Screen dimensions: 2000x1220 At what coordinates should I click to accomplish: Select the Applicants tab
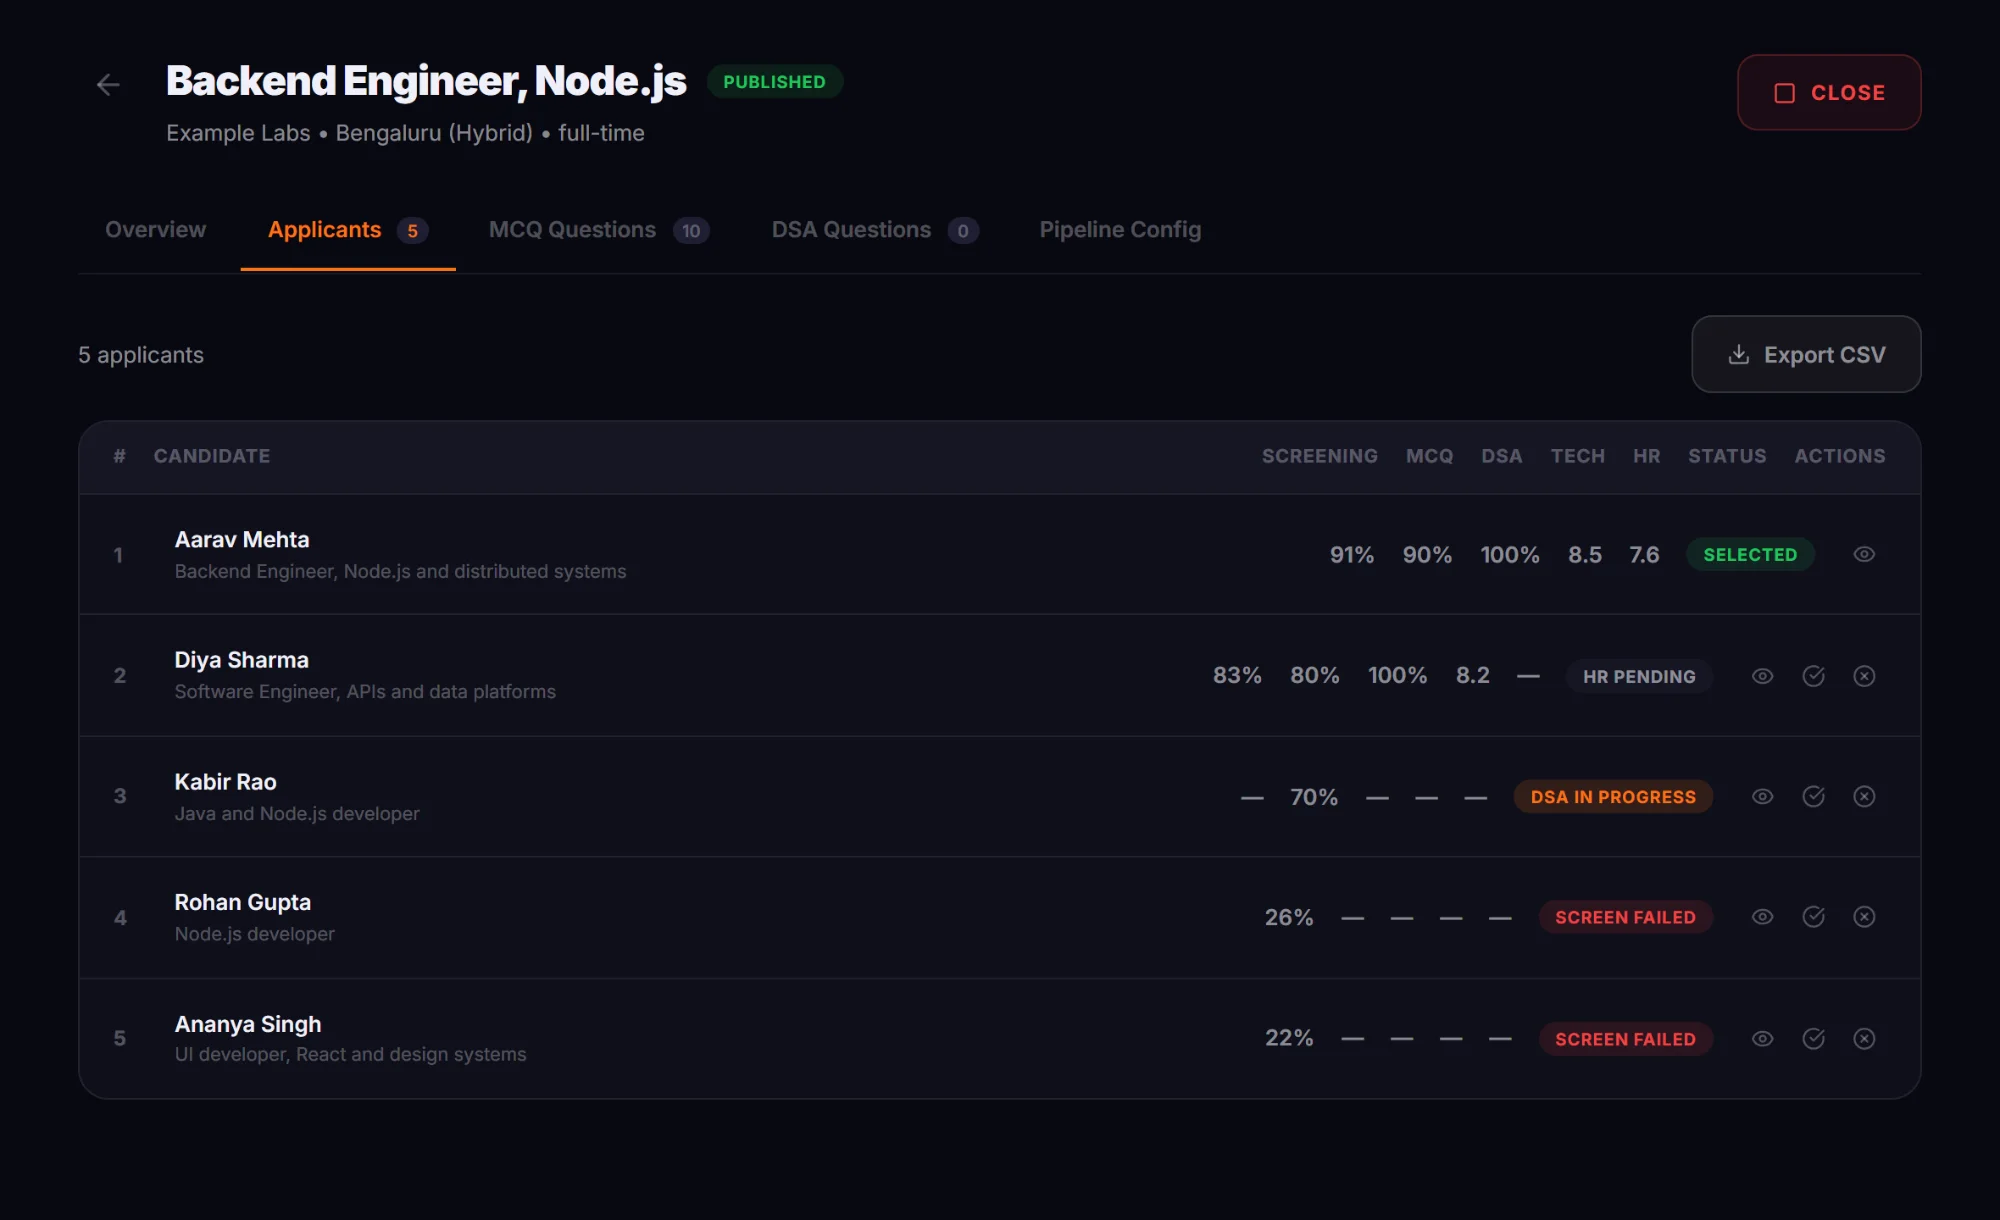click(348, 230)
